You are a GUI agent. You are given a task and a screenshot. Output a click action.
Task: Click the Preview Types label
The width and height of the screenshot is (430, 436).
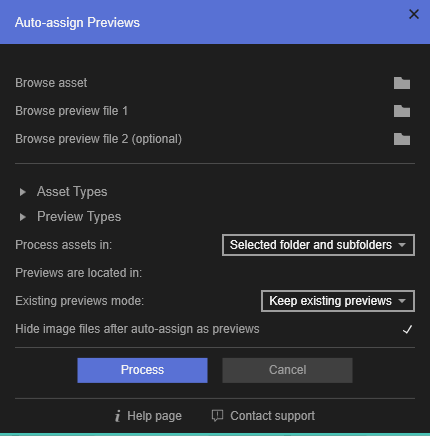79,217
